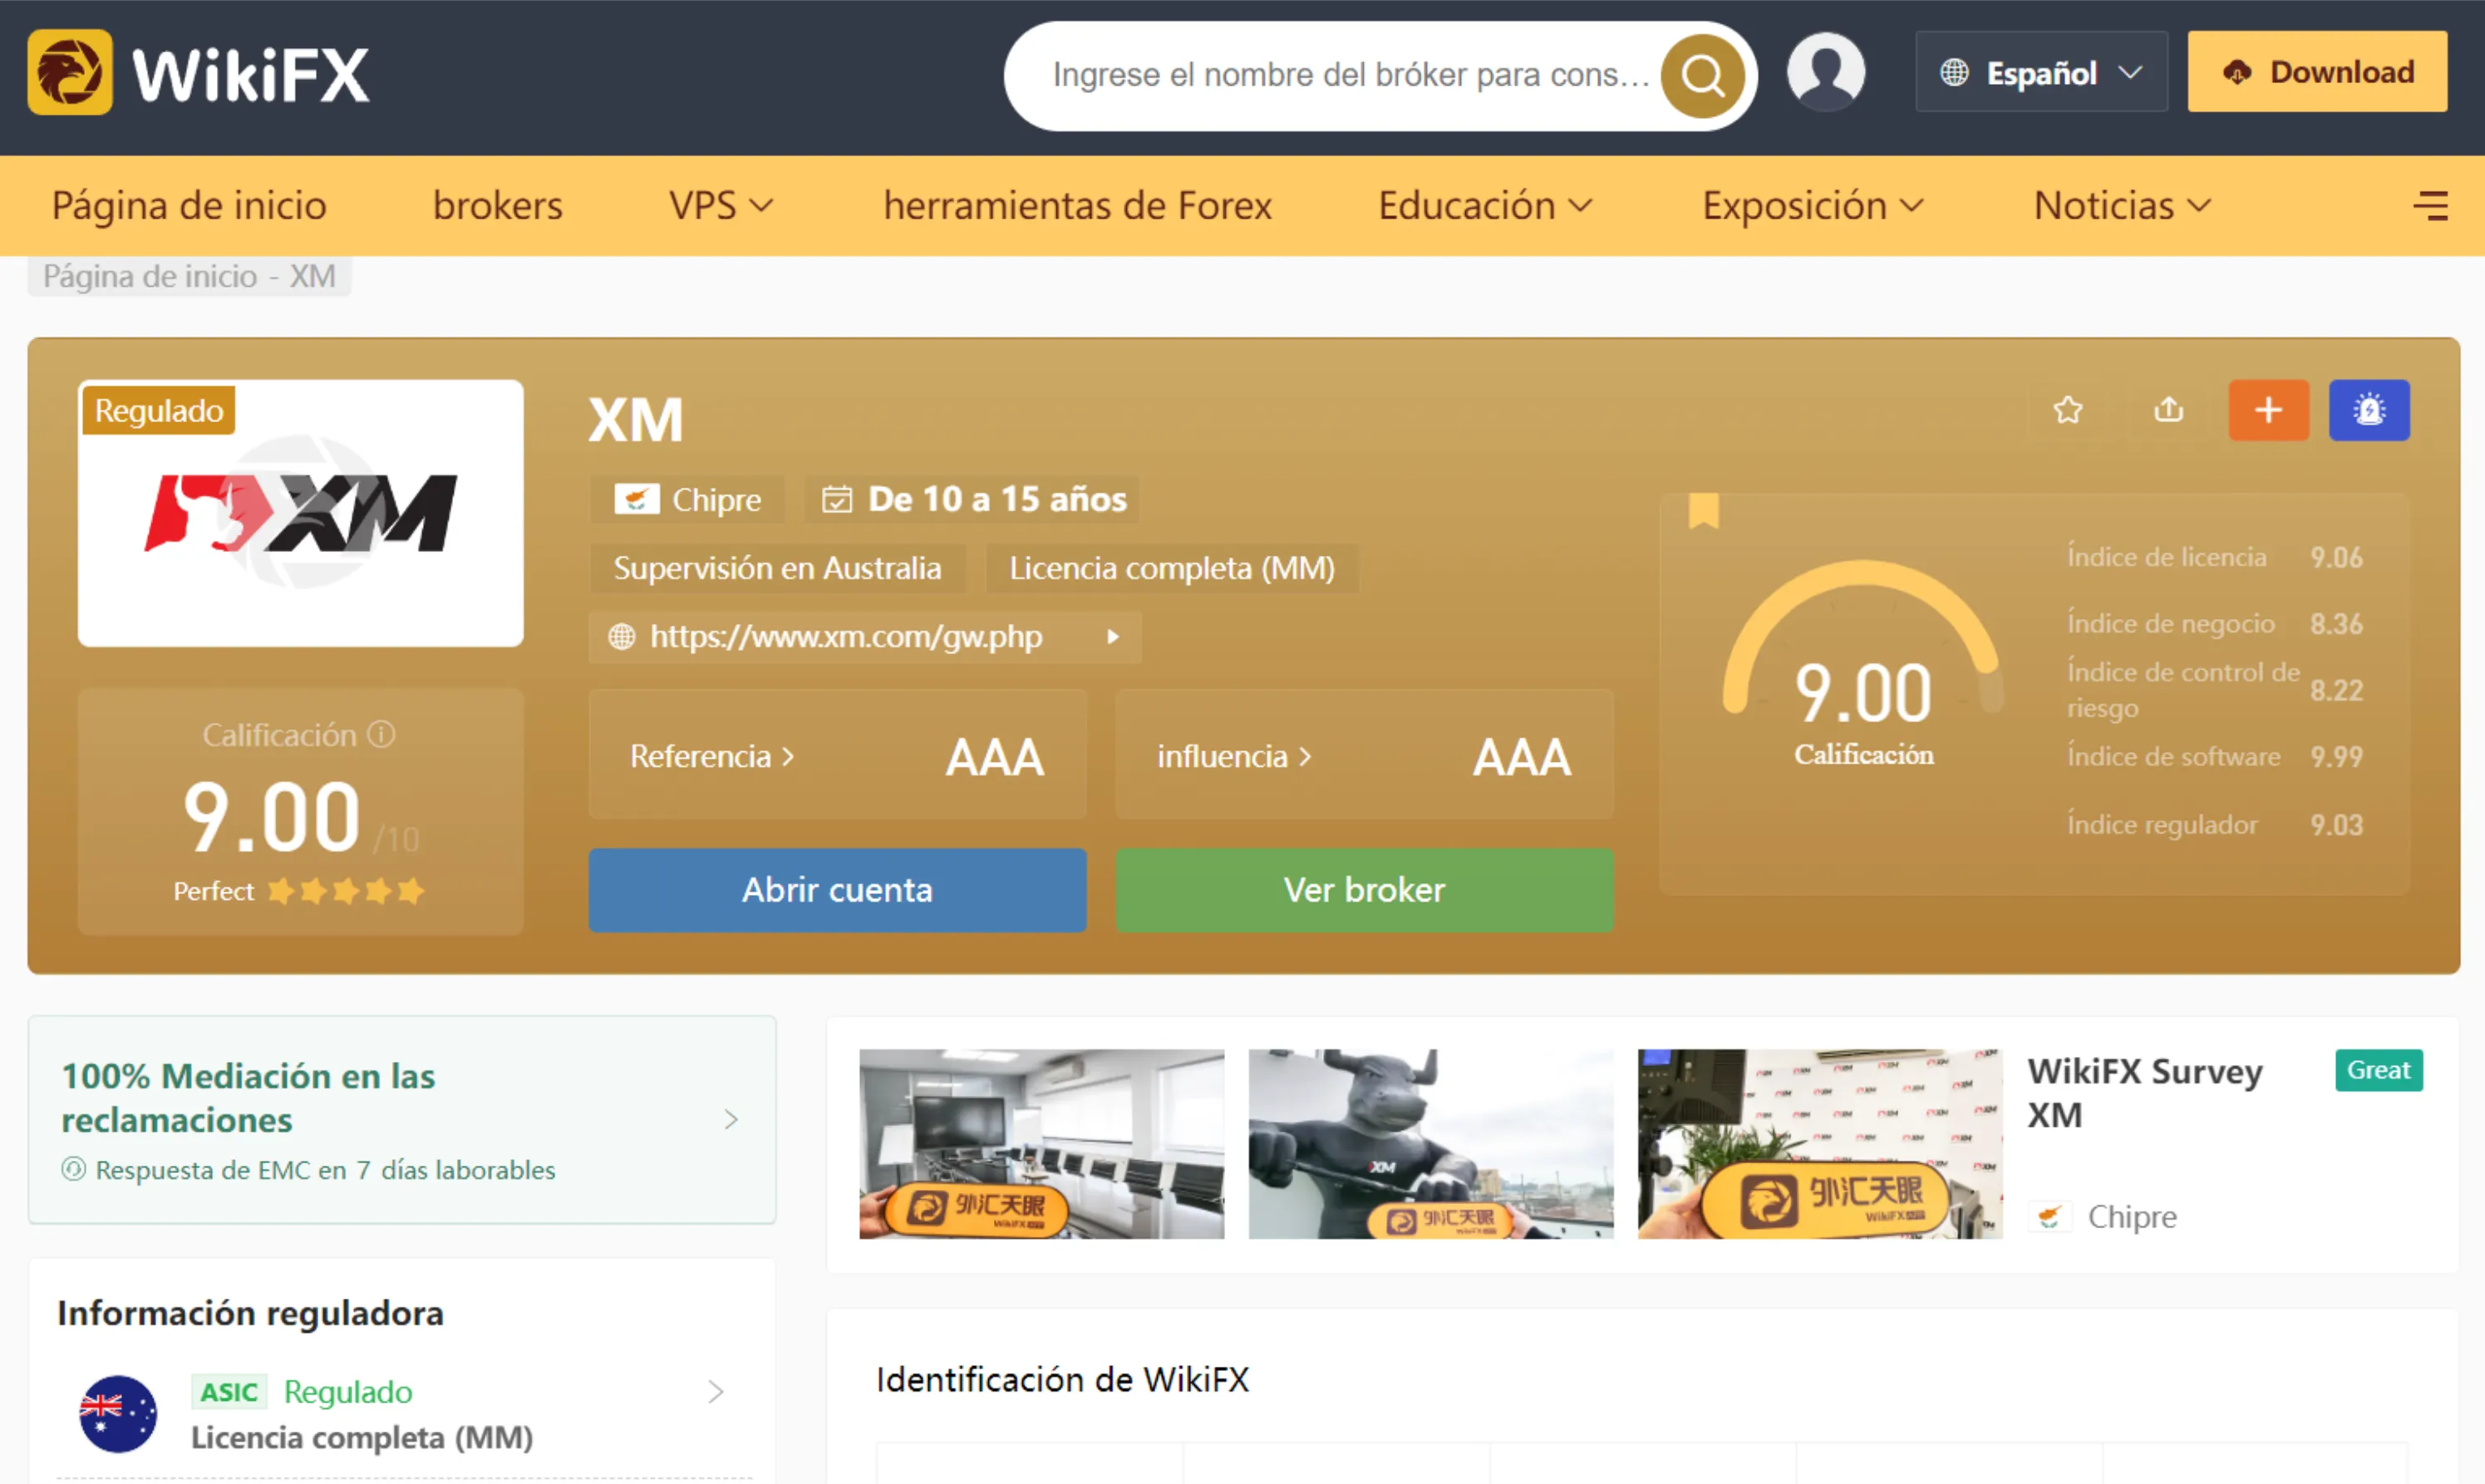This screenshot has height=1484, width=2485.
Task: Click the Abrir cuenta button
Action: click(837, 890)
